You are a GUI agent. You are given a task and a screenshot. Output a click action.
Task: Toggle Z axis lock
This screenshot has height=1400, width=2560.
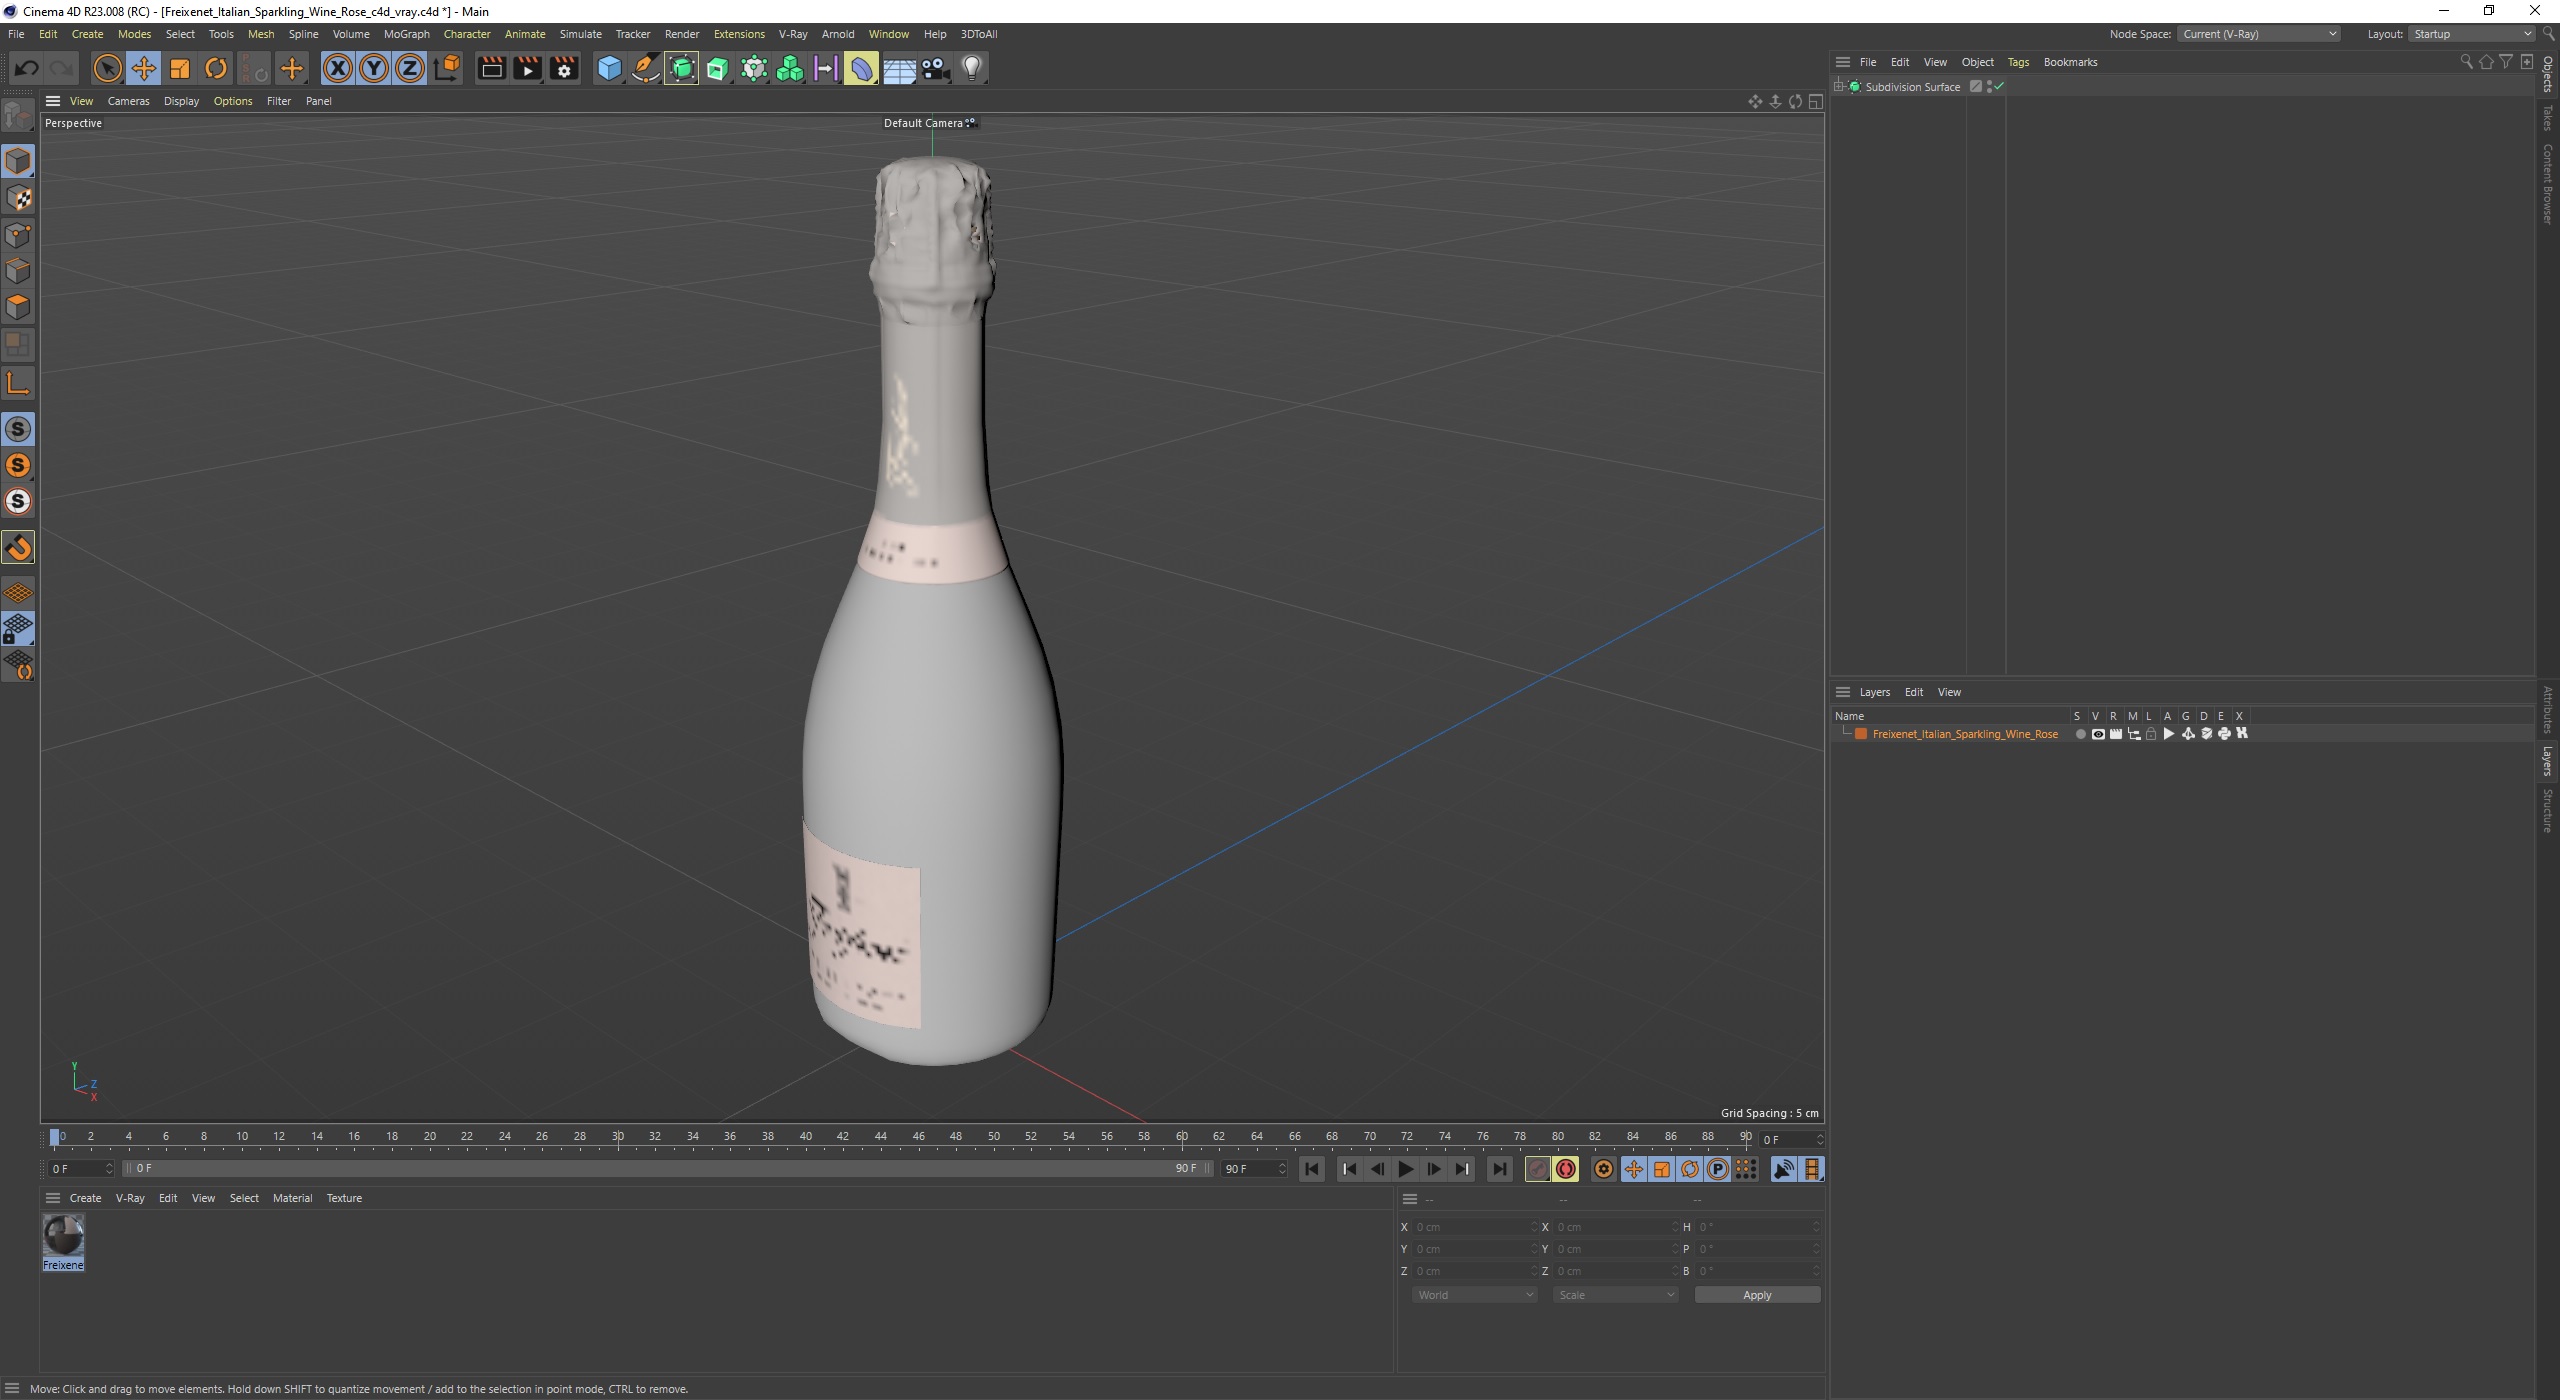(410, 68)
